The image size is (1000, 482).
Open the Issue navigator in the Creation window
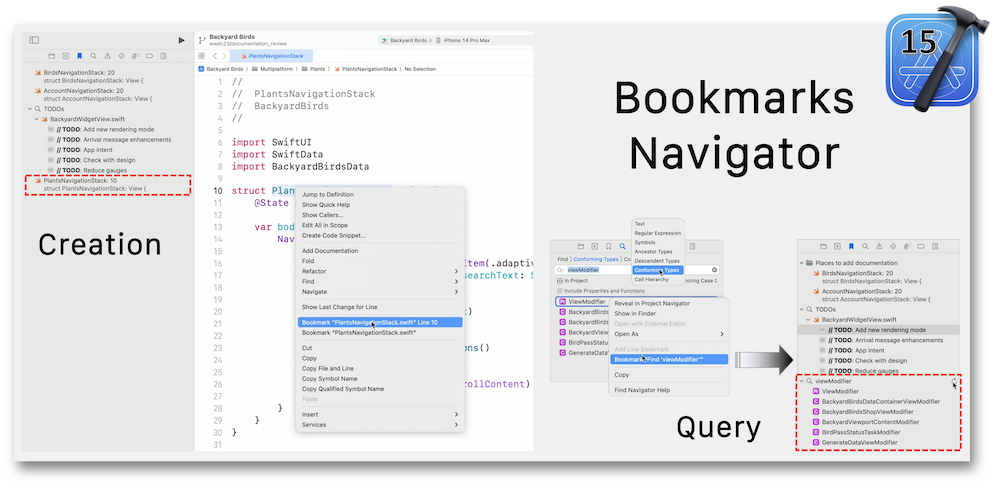coord(107,56)
